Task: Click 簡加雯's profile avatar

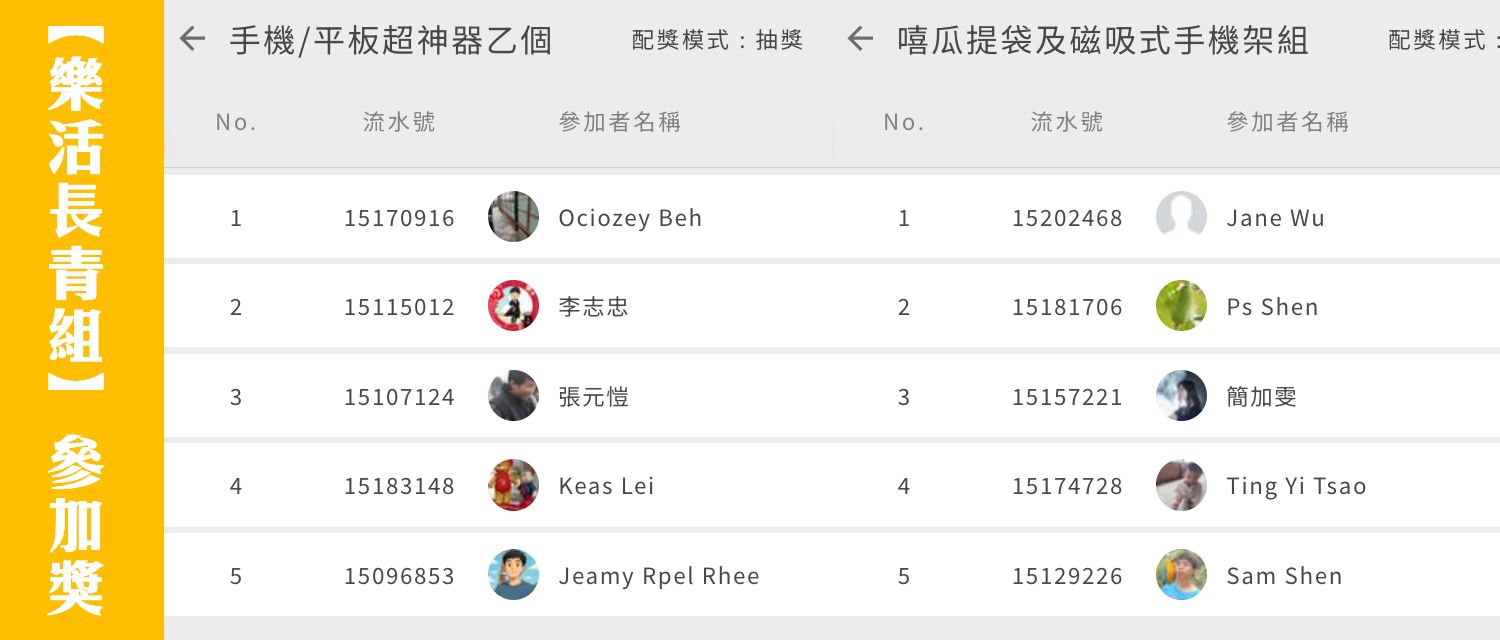Action: 1181,396
